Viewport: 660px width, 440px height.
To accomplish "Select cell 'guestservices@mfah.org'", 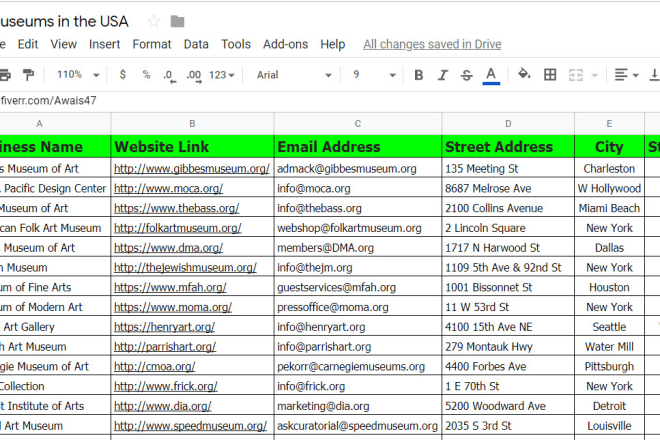I will coord(358,288).
